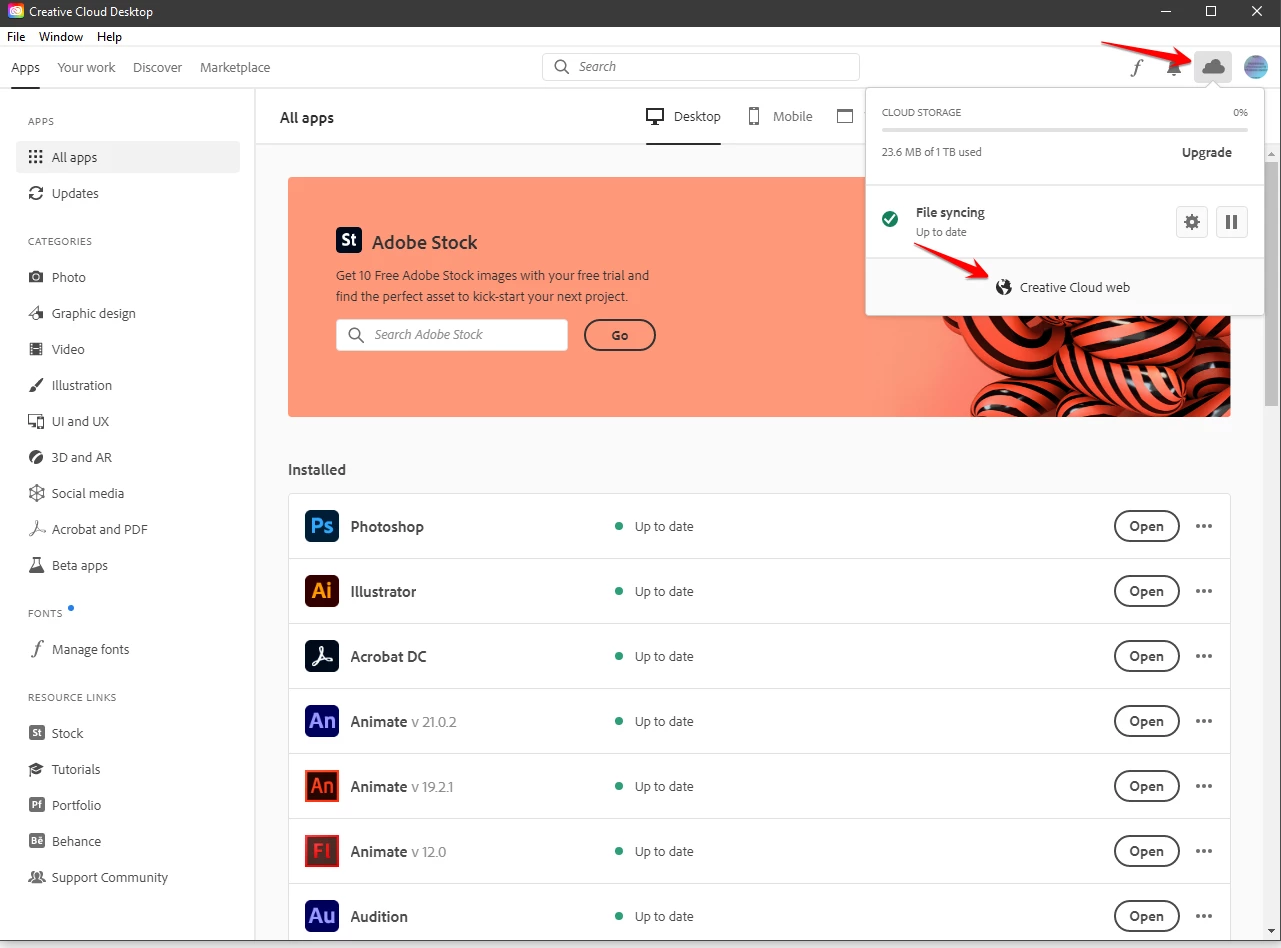The image size is (1281, 948).
Task: Click the Animate v 12.0 Flash icon
Action: tap(322, 851)
